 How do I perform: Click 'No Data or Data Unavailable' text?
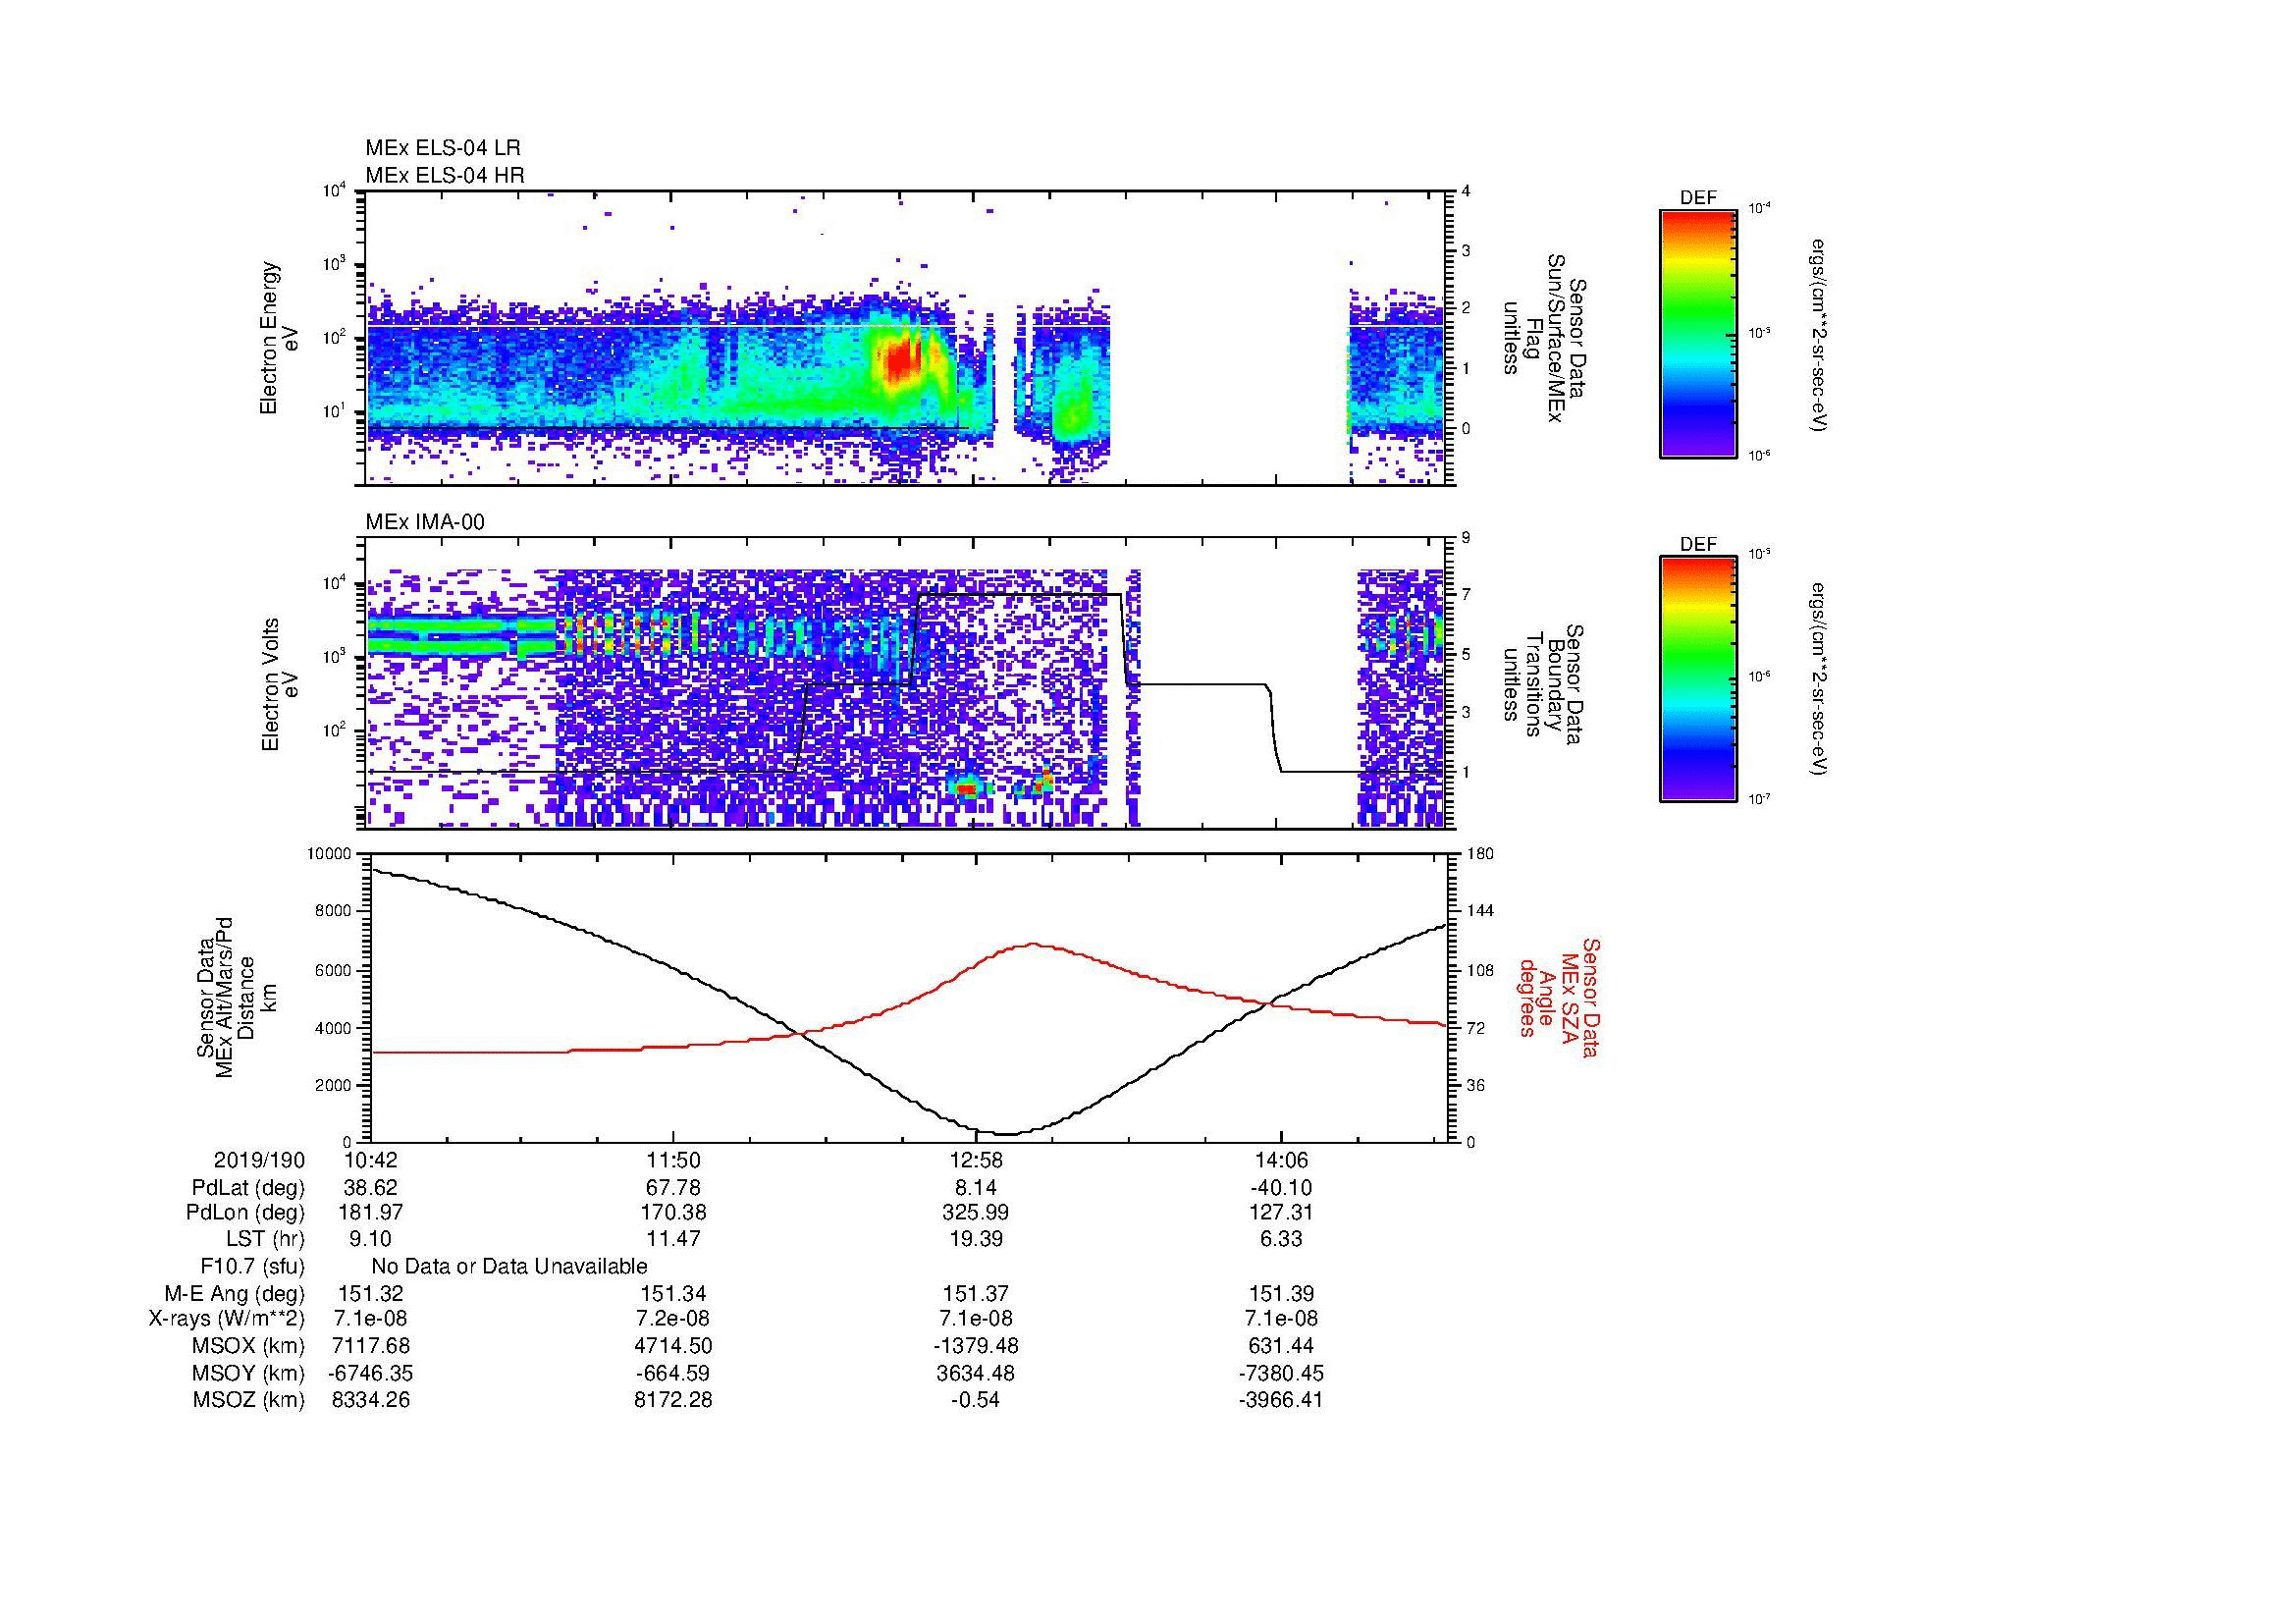(x=509, y=1267)
